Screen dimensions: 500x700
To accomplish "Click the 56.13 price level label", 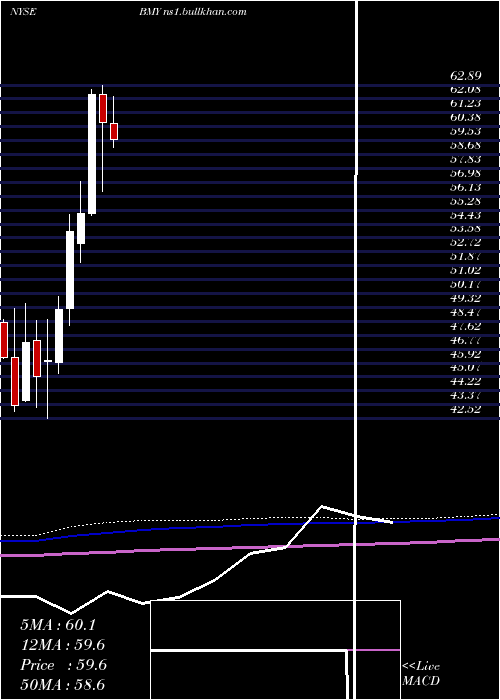I will click(x=465, y=188).
